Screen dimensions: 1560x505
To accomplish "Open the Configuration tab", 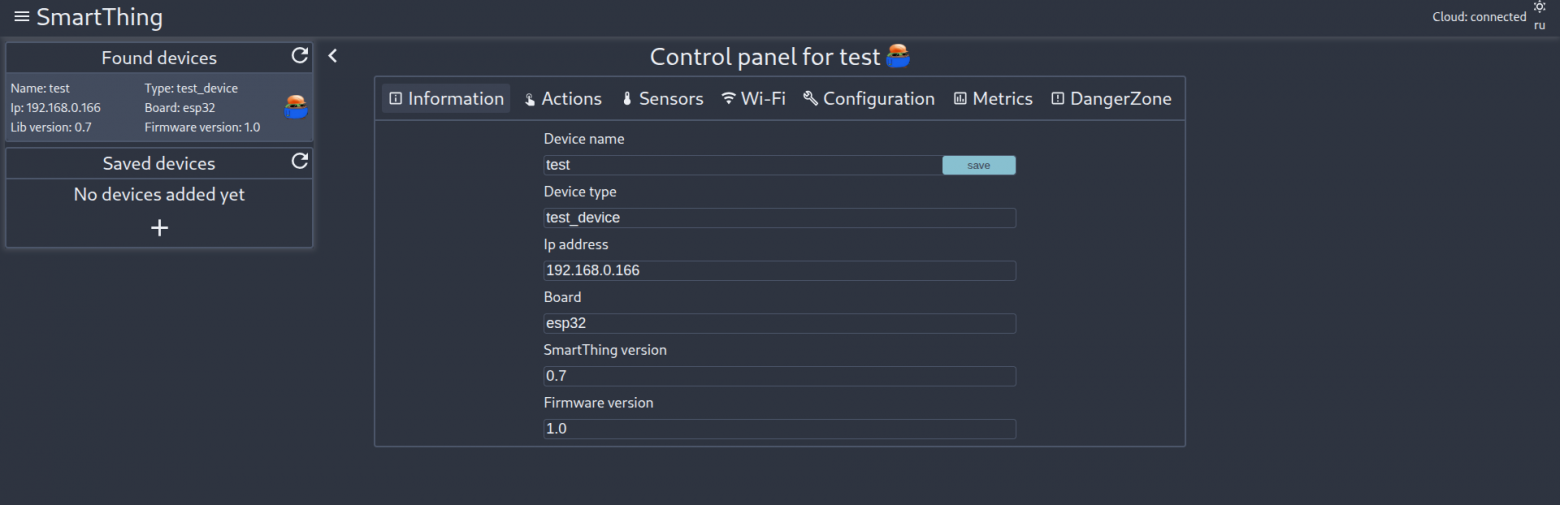I will (869, 99).
